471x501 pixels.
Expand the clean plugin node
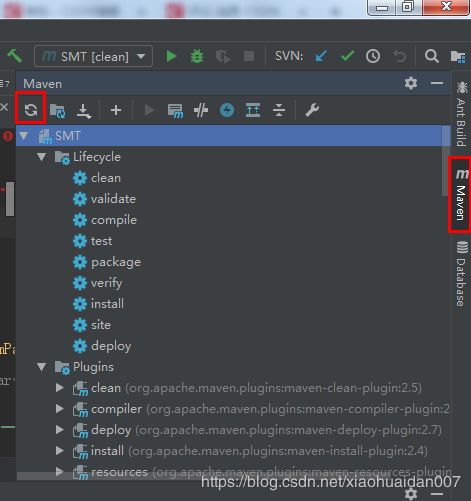[60, 388]
